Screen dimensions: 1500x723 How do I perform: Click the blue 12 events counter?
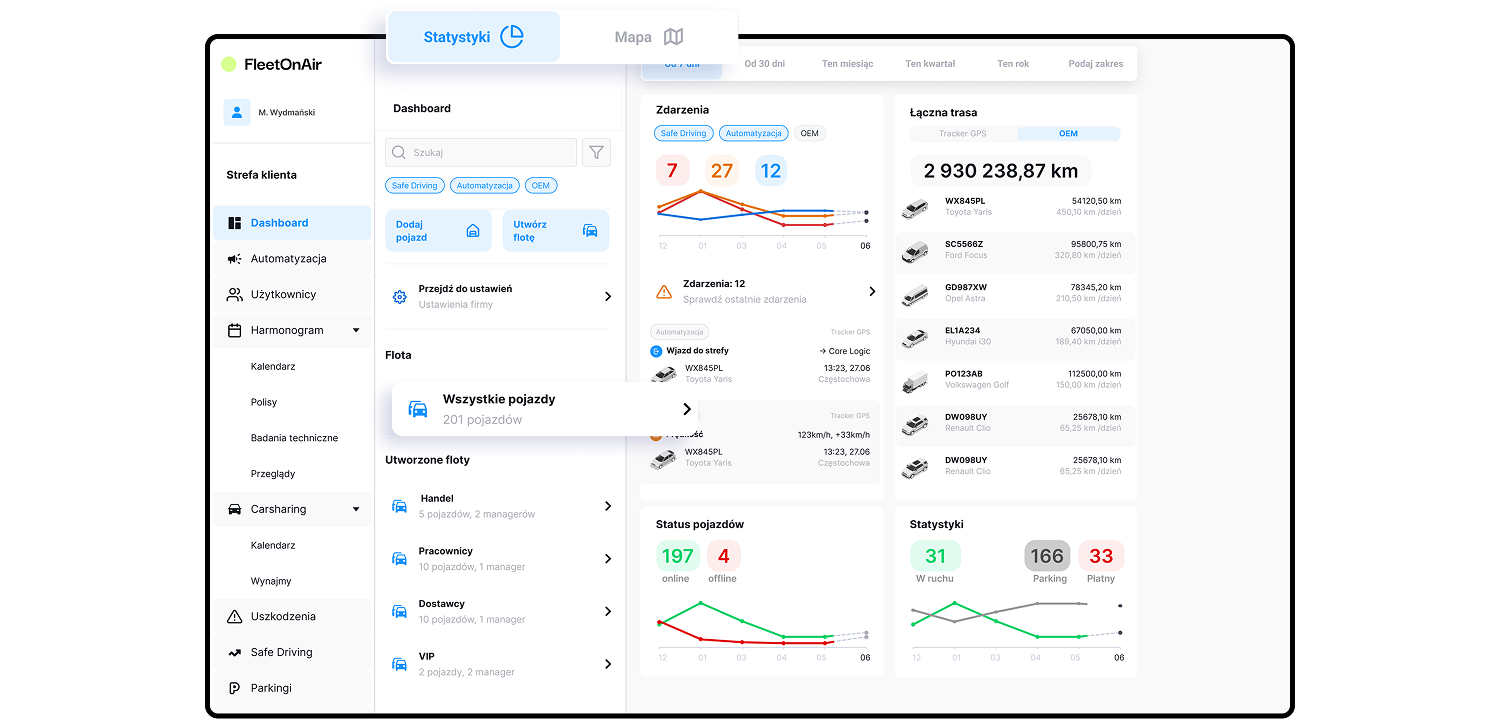(x=770, y=171)
